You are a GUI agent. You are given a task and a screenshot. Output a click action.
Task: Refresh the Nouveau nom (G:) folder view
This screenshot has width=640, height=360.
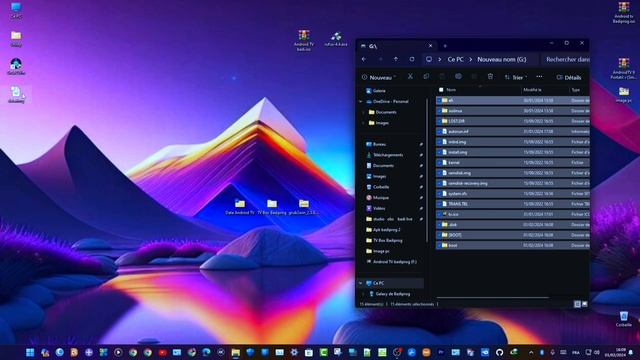pos(412,59)
